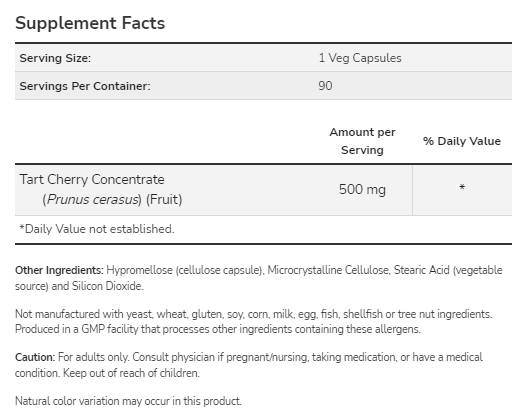Screen dimensions: 527x417
Task: Click the 1 Veg Capsules value
Action: tap(360, 58)
